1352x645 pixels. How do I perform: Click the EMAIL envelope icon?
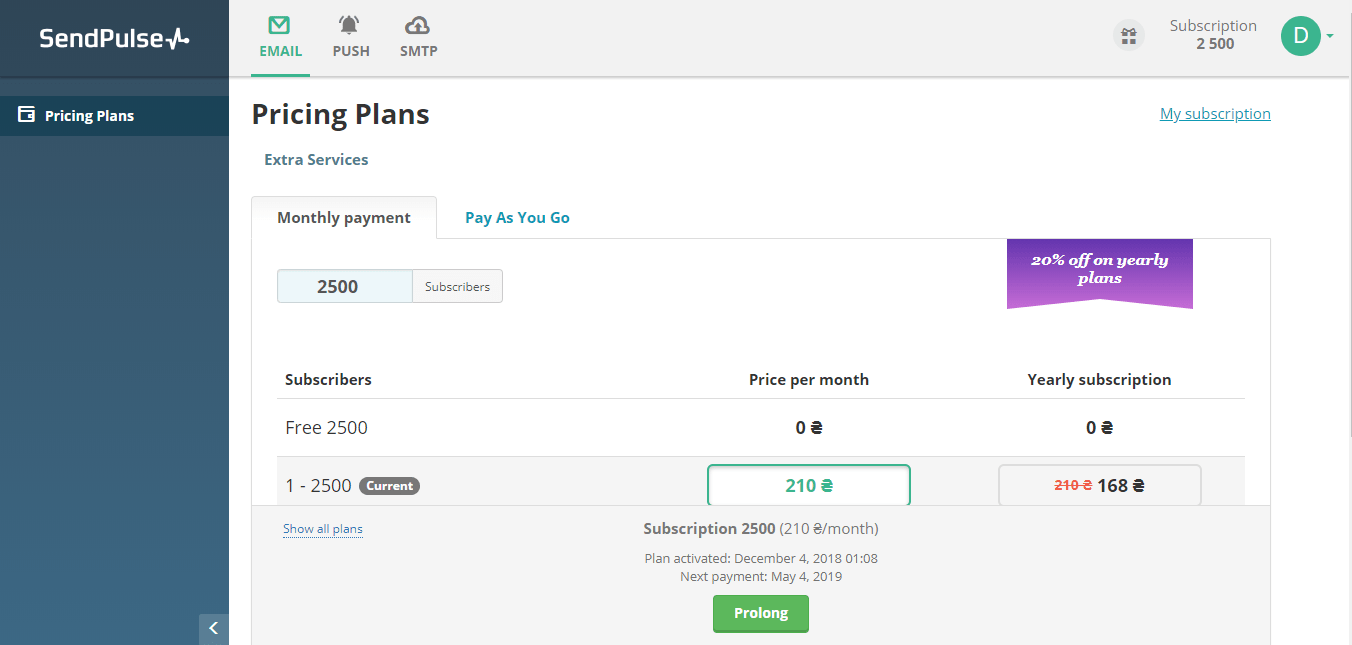coord(280,26)
